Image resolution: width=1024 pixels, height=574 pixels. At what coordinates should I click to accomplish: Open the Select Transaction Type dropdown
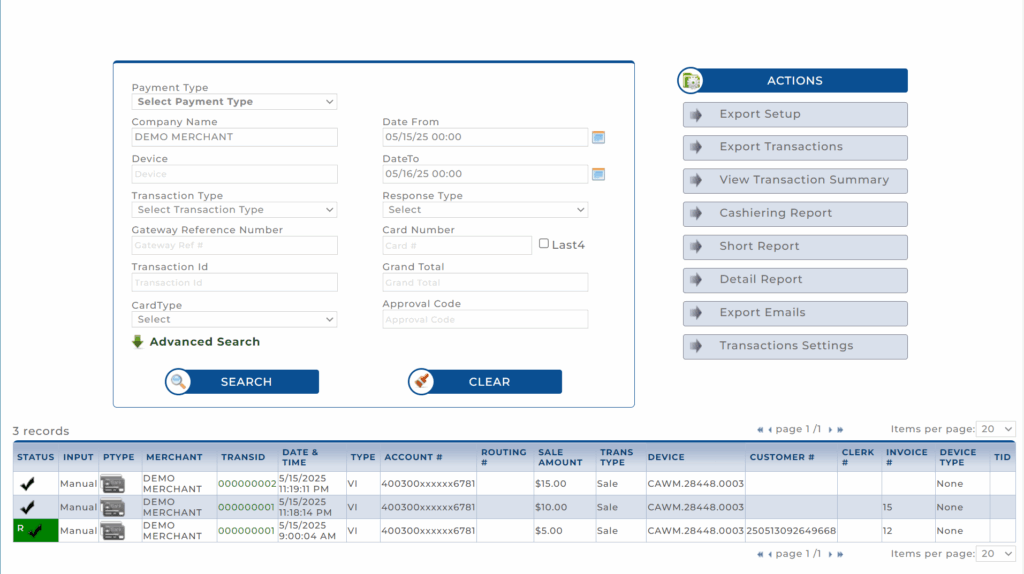tap(234, 210)
